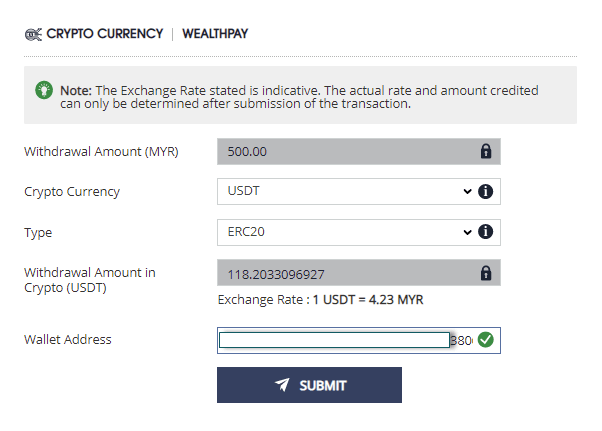
Task: Click info icon beside Crypto Currency dropdown
Action: [486, 192]
